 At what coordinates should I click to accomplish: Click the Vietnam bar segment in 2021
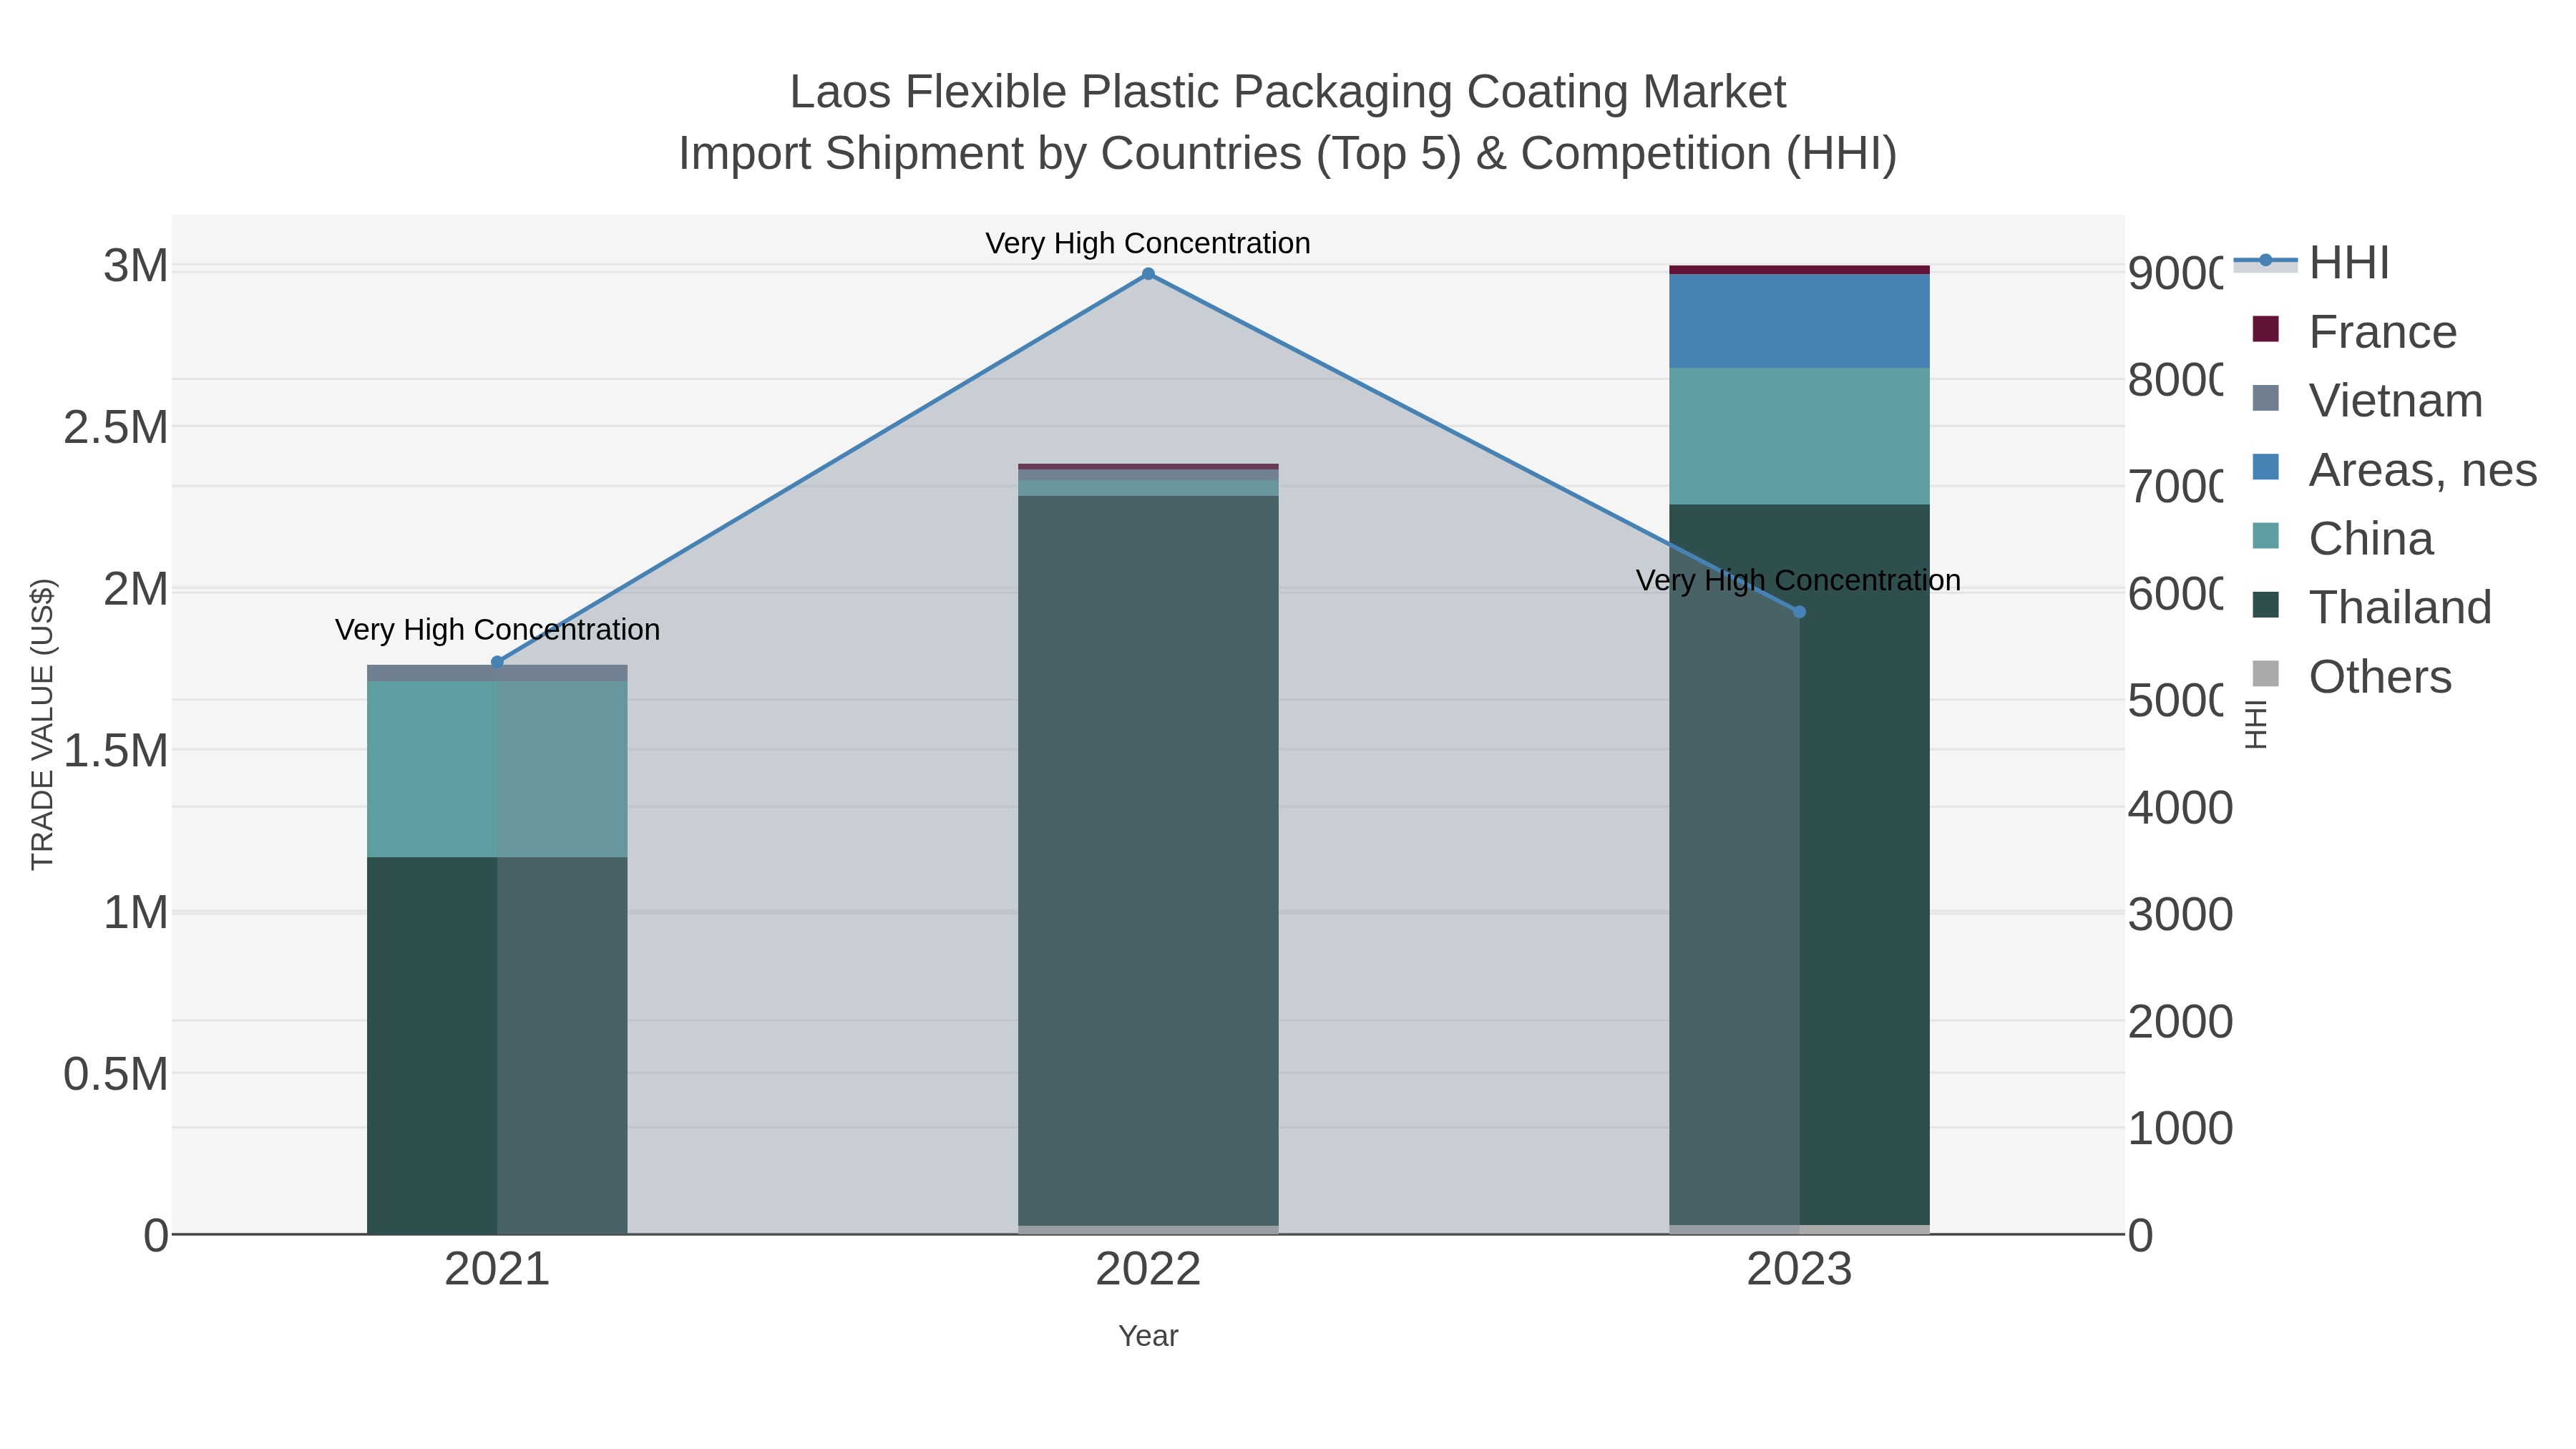tap(497, 673)
